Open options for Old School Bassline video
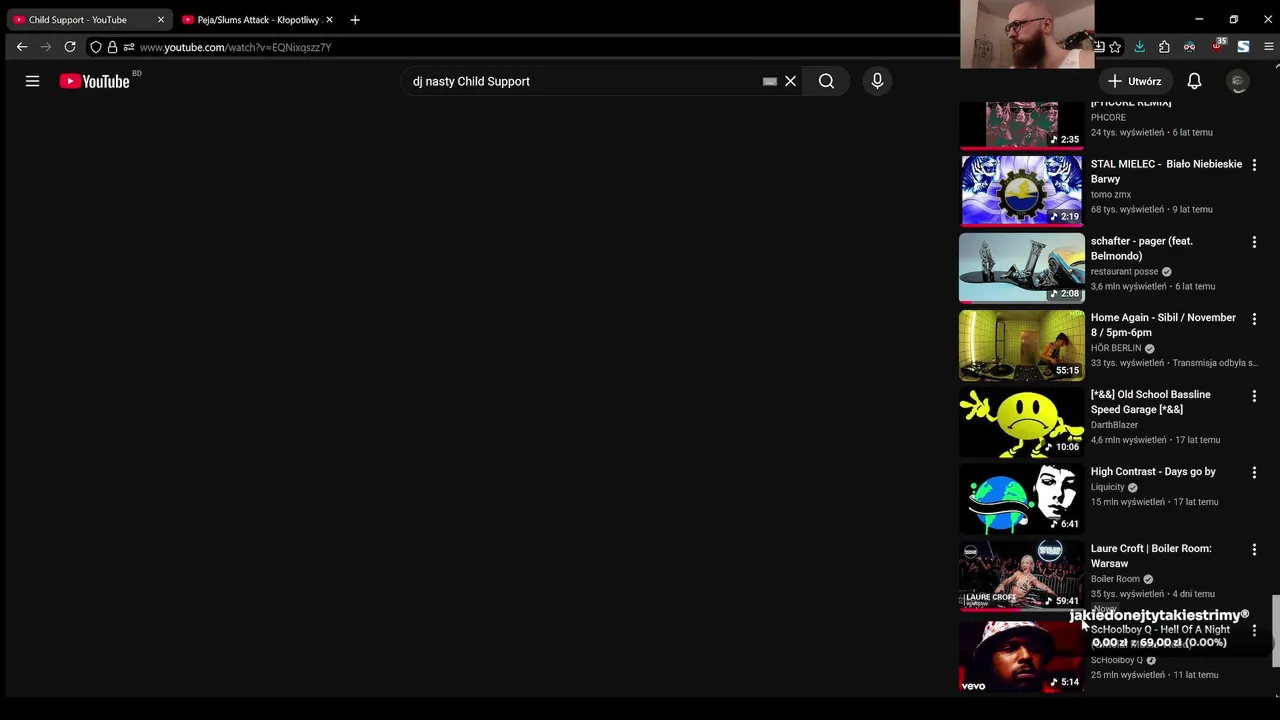The width and height of the screenshot is (1280, 720). [x=1254, y=396]
